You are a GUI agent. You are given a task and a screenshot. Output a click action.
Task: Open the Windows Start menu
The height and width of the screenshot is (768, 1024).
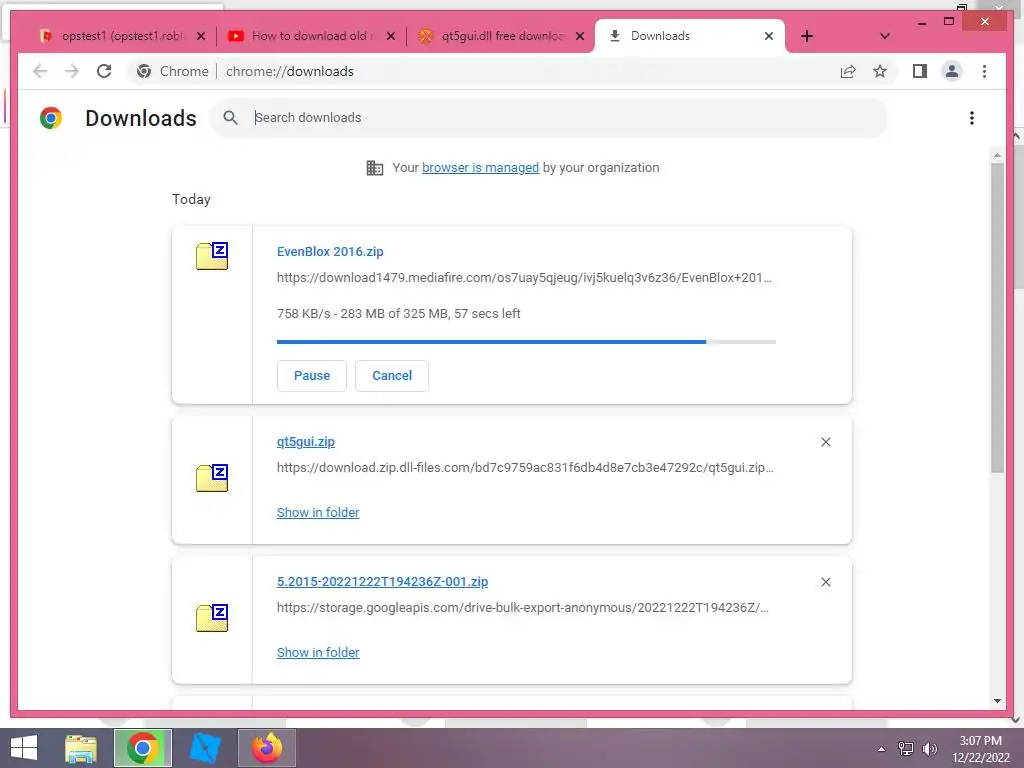[x=24, y=748]
